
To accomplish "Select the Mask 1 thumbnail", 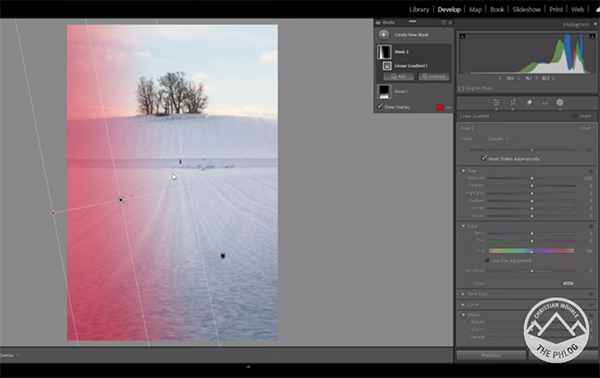I will 384,92.
